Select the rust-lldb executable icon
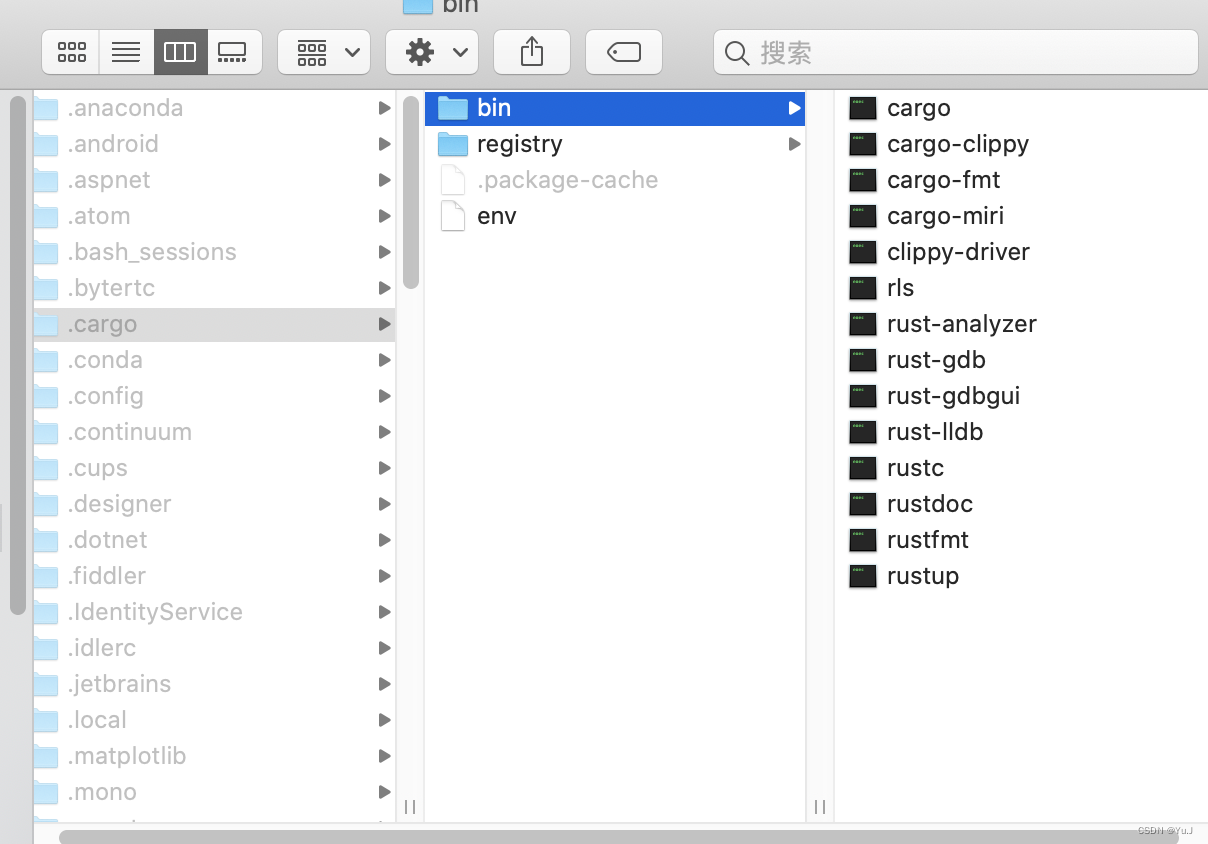The height and width of the screenshot is (844, 1208). 863,432
